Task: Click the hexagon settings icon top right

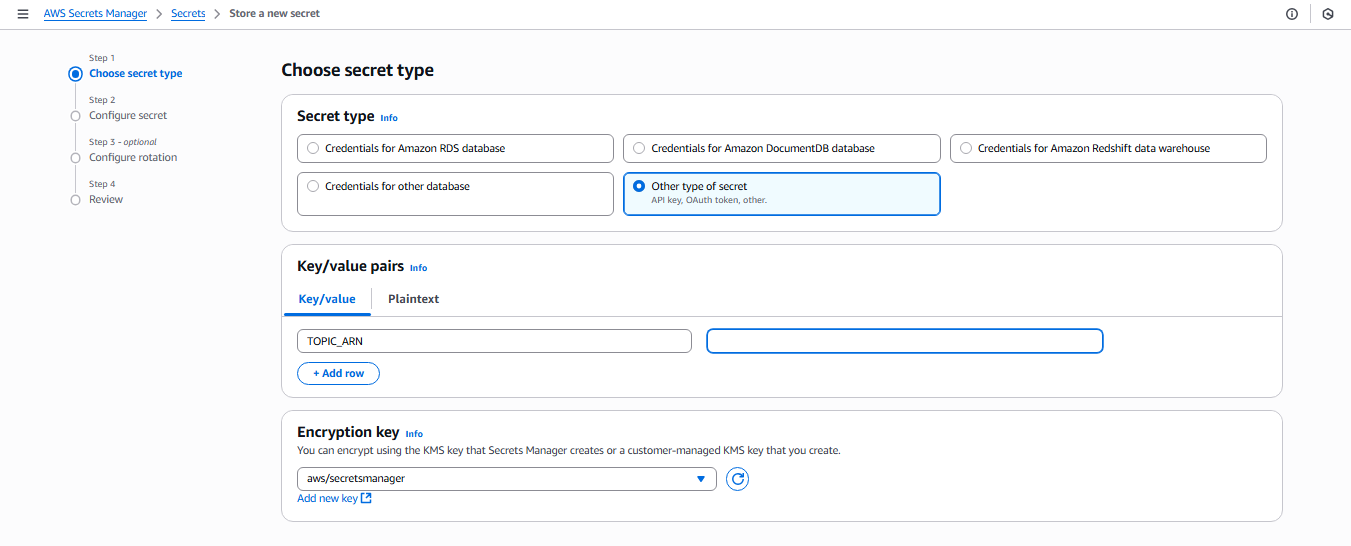Action: point(1328,14)
